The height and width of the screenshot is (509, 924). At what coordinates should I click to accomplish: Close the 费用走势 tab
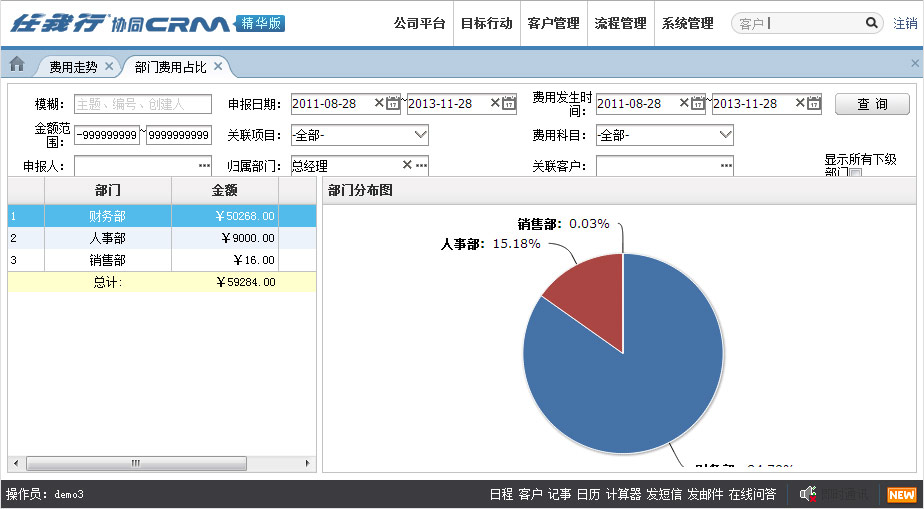point(110,67)
